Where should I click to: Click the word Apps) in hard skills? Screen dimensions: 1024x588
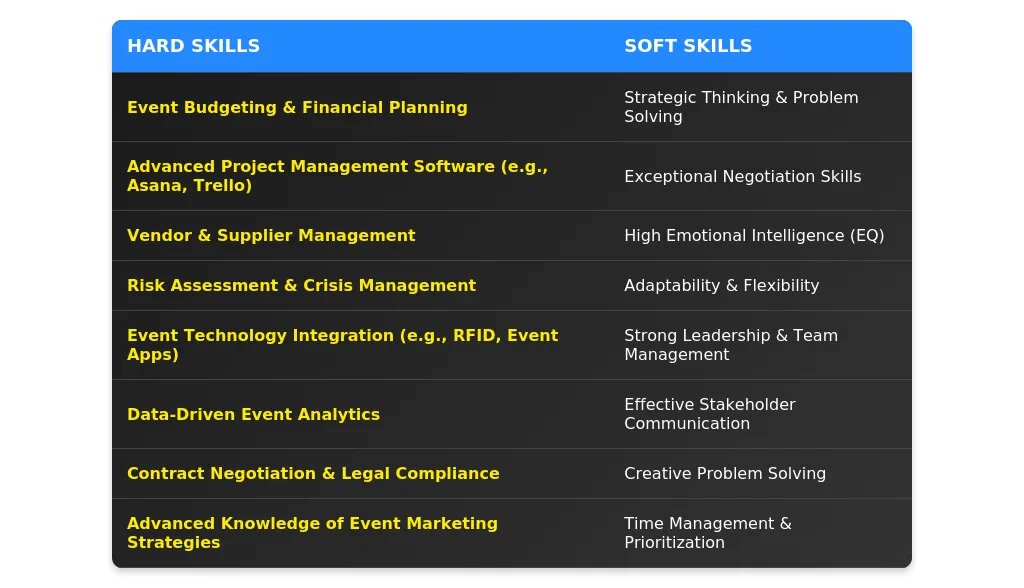153,355
